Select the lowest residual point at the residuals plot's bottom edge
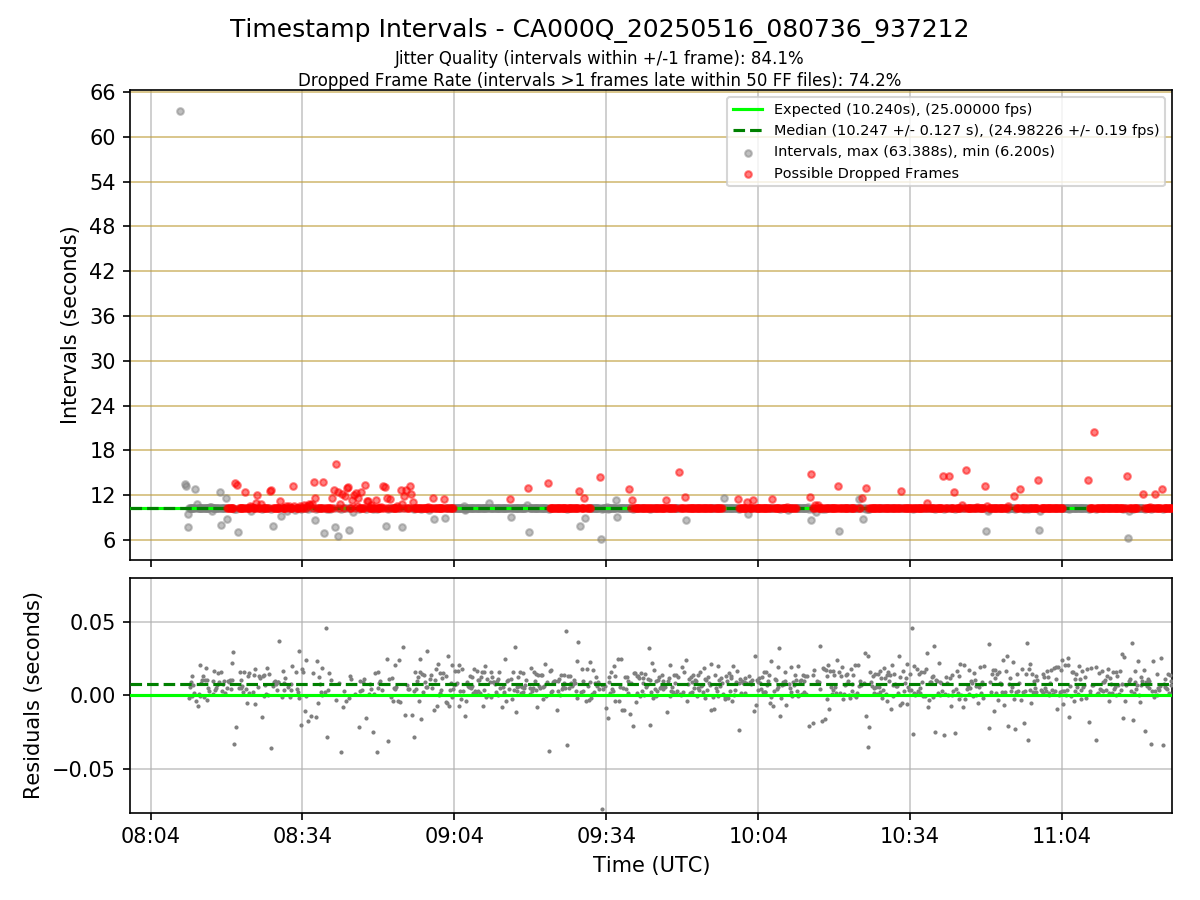 [602, 809]
